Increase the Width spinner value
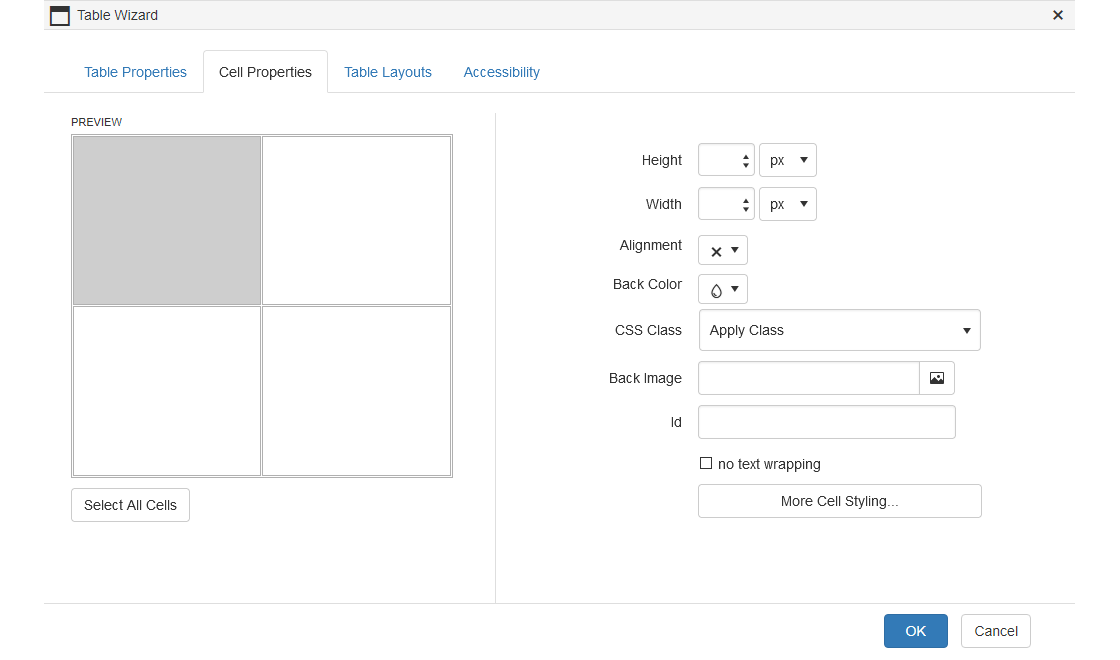Viewport: 1120px width, 660px height. [x=746, y=200]
